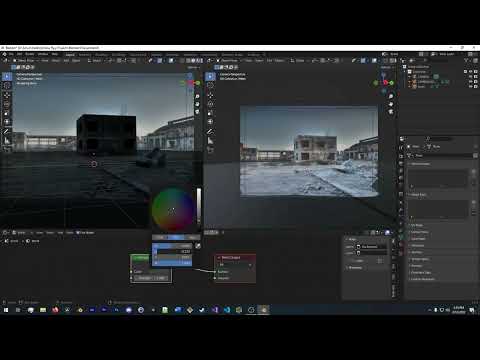Image resolution: width=480 pixels, height=360 pixels.
Task: Open the Window menu
Action: point(43,54)
